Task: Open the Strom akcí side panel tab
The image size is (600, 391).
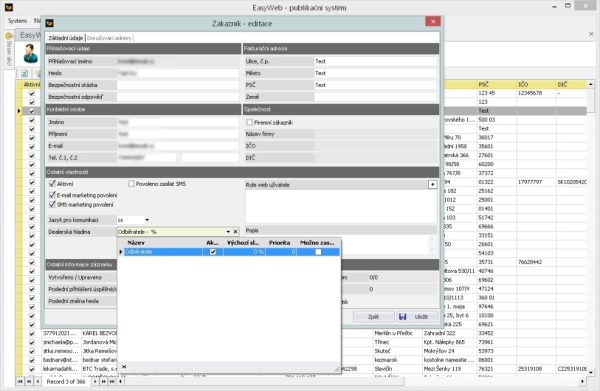Action: click(9, 51)
